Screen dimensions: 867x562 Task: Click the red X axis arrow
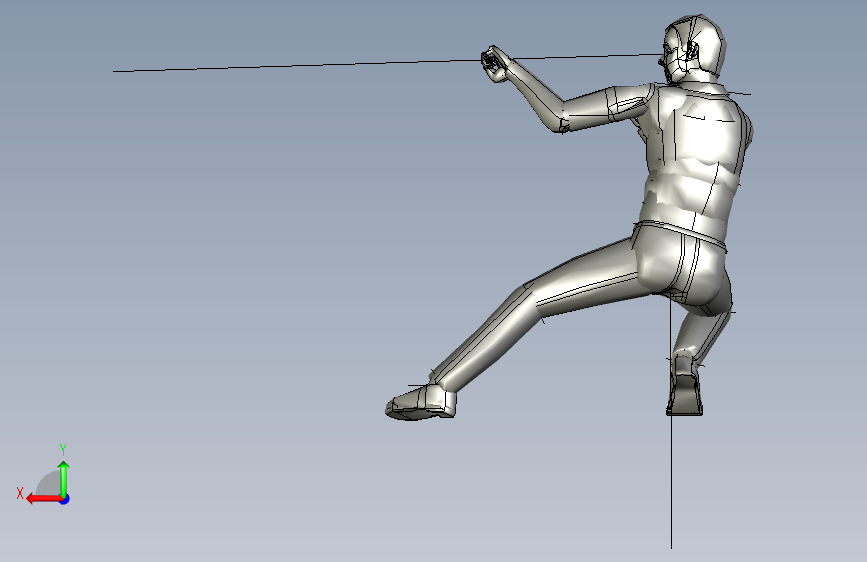pos(44,499)
